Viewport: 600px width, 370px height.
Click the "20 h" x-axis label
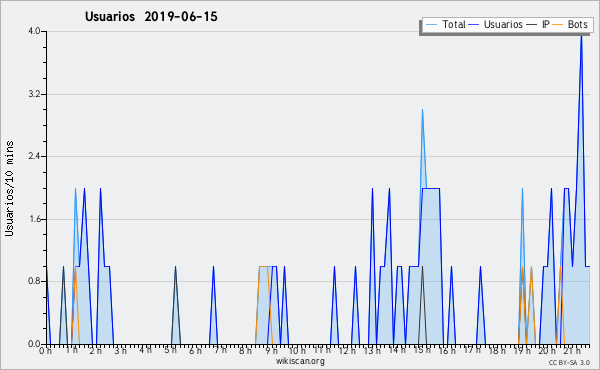coord(547,350)
